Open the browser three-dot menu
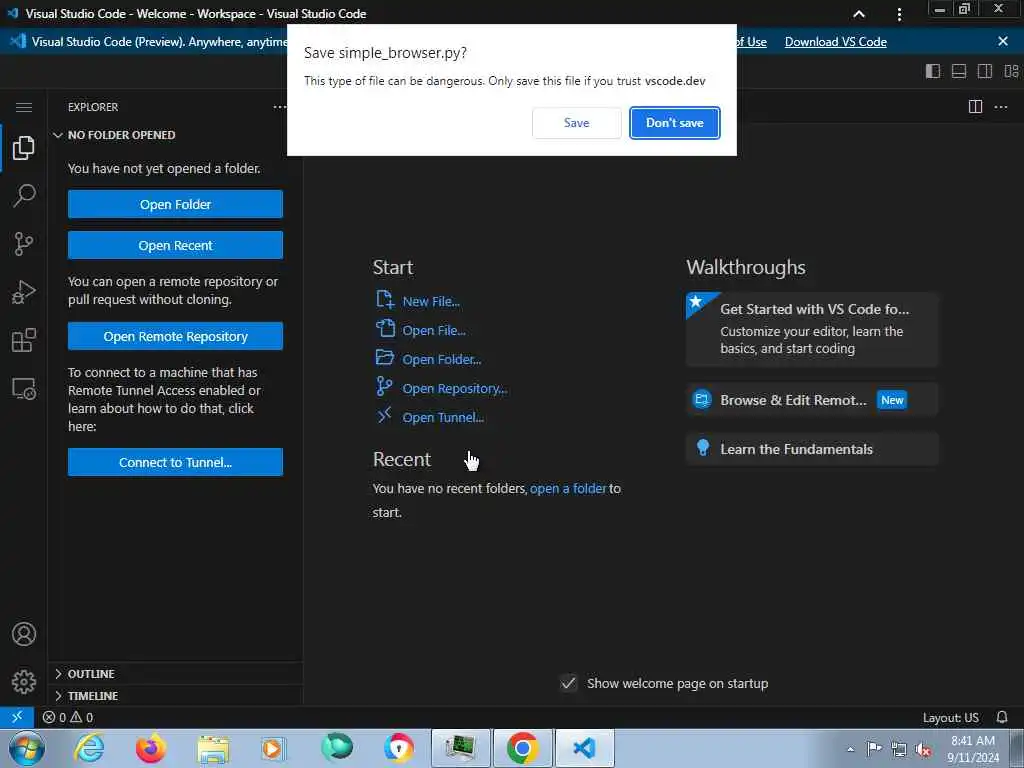1024x768 pixels. click(899, 14)
